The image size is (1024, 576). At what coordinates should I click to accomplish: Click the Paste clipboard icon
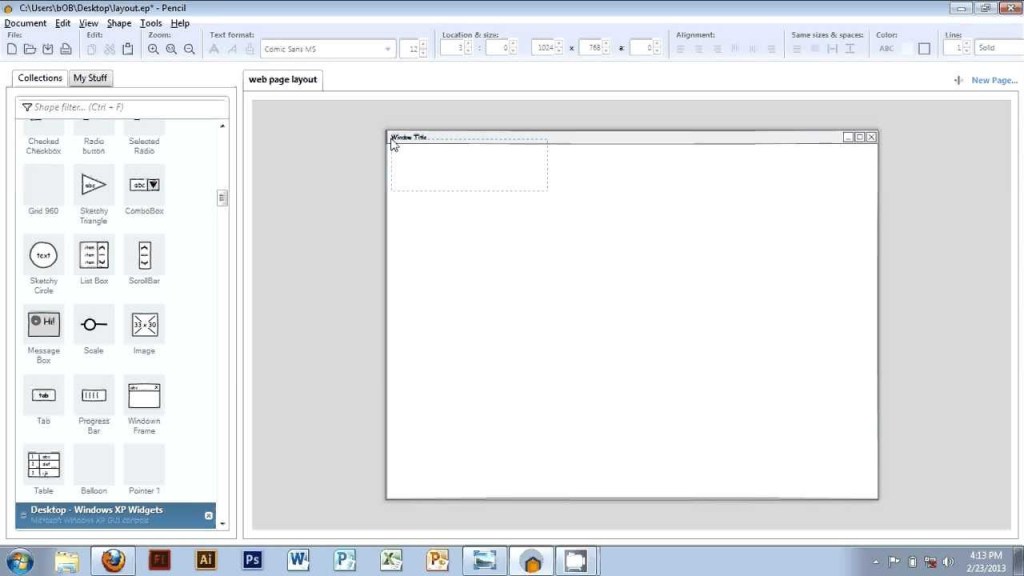[x=127, y=49]
